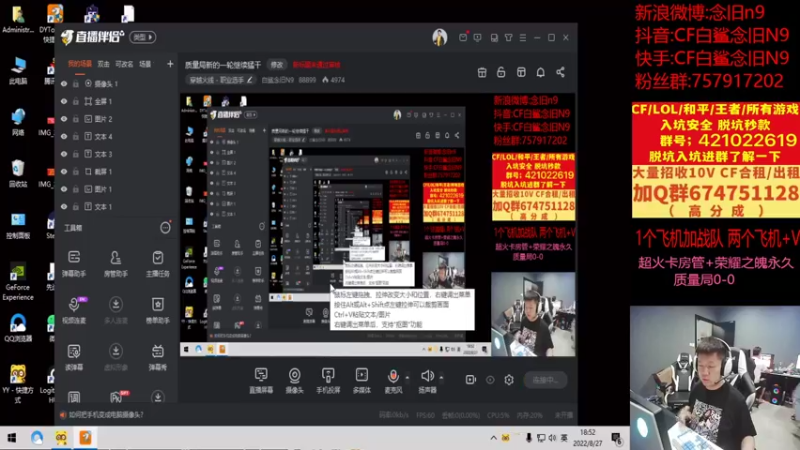Select the 文本 1 source row
800x450 pixels.
pos(116,207)
